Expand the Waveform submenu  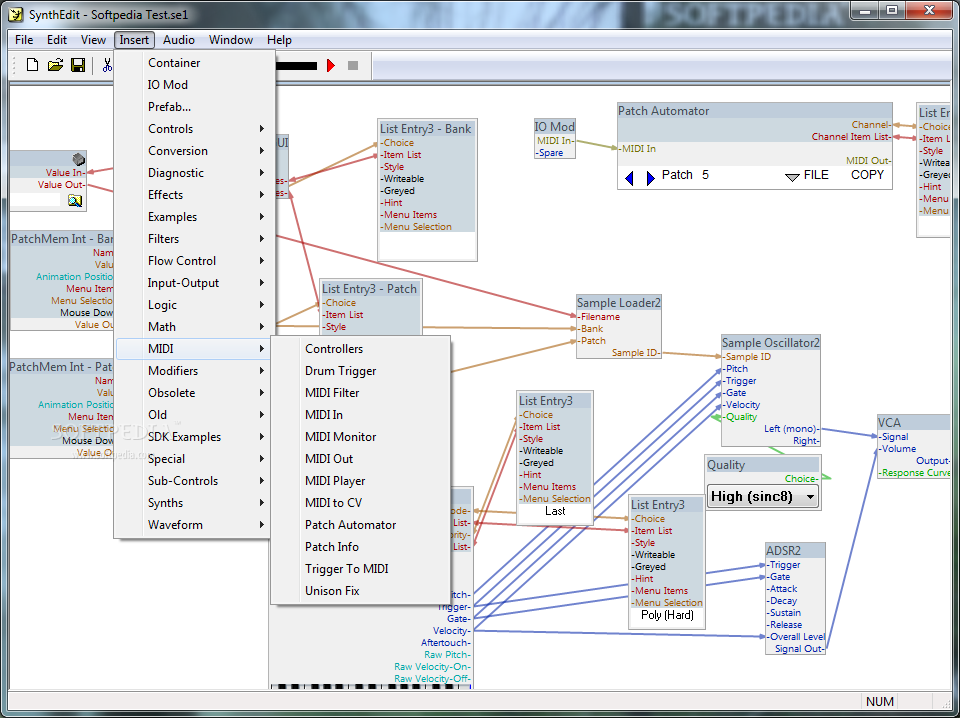point(194,525)
